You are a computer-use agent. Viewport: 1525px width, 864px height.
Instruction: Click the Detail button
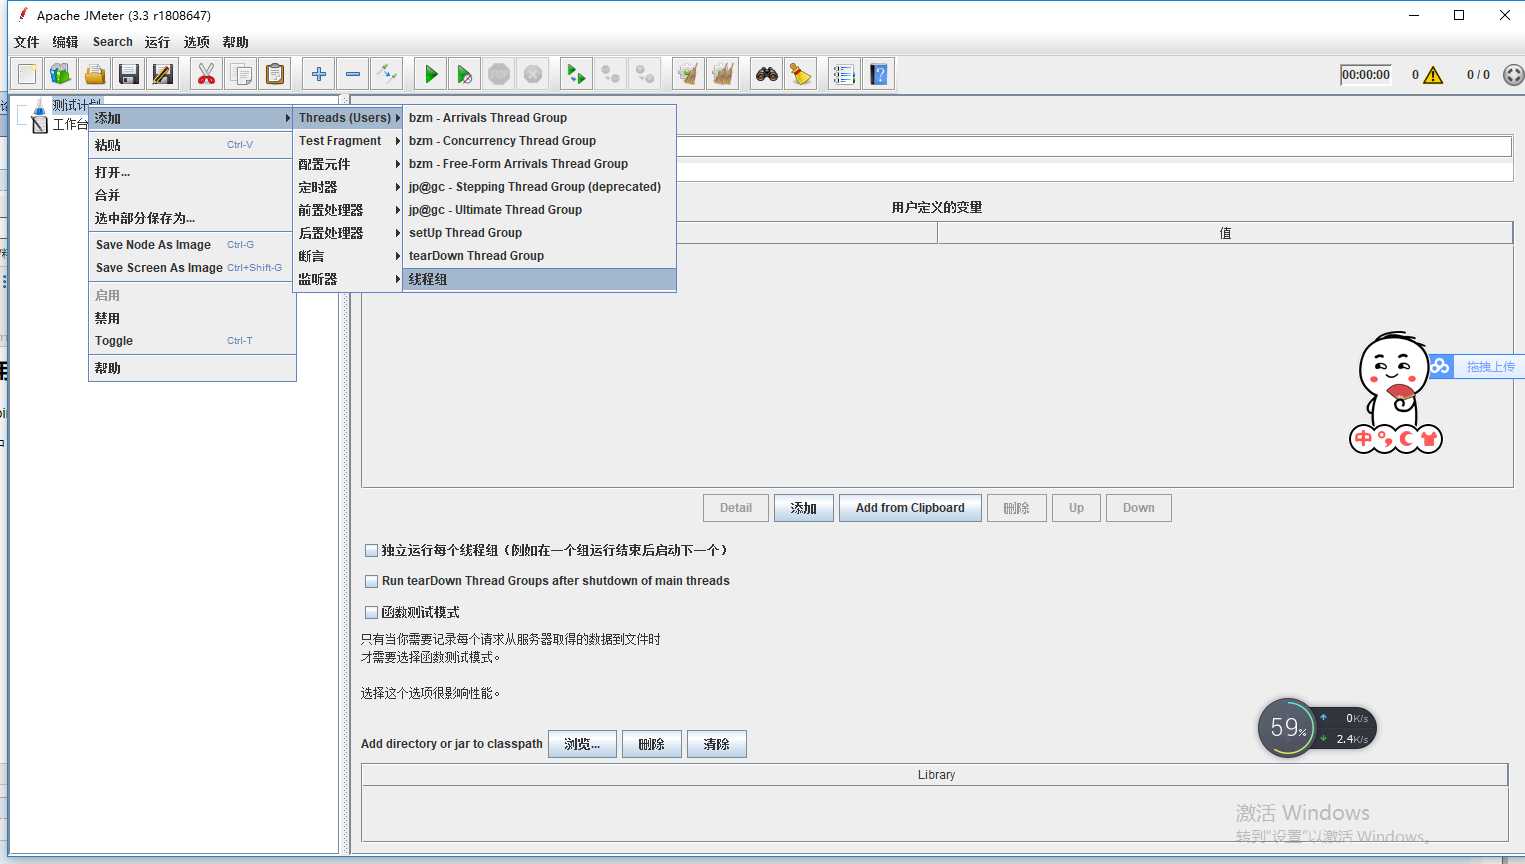[x=736, y=508]
